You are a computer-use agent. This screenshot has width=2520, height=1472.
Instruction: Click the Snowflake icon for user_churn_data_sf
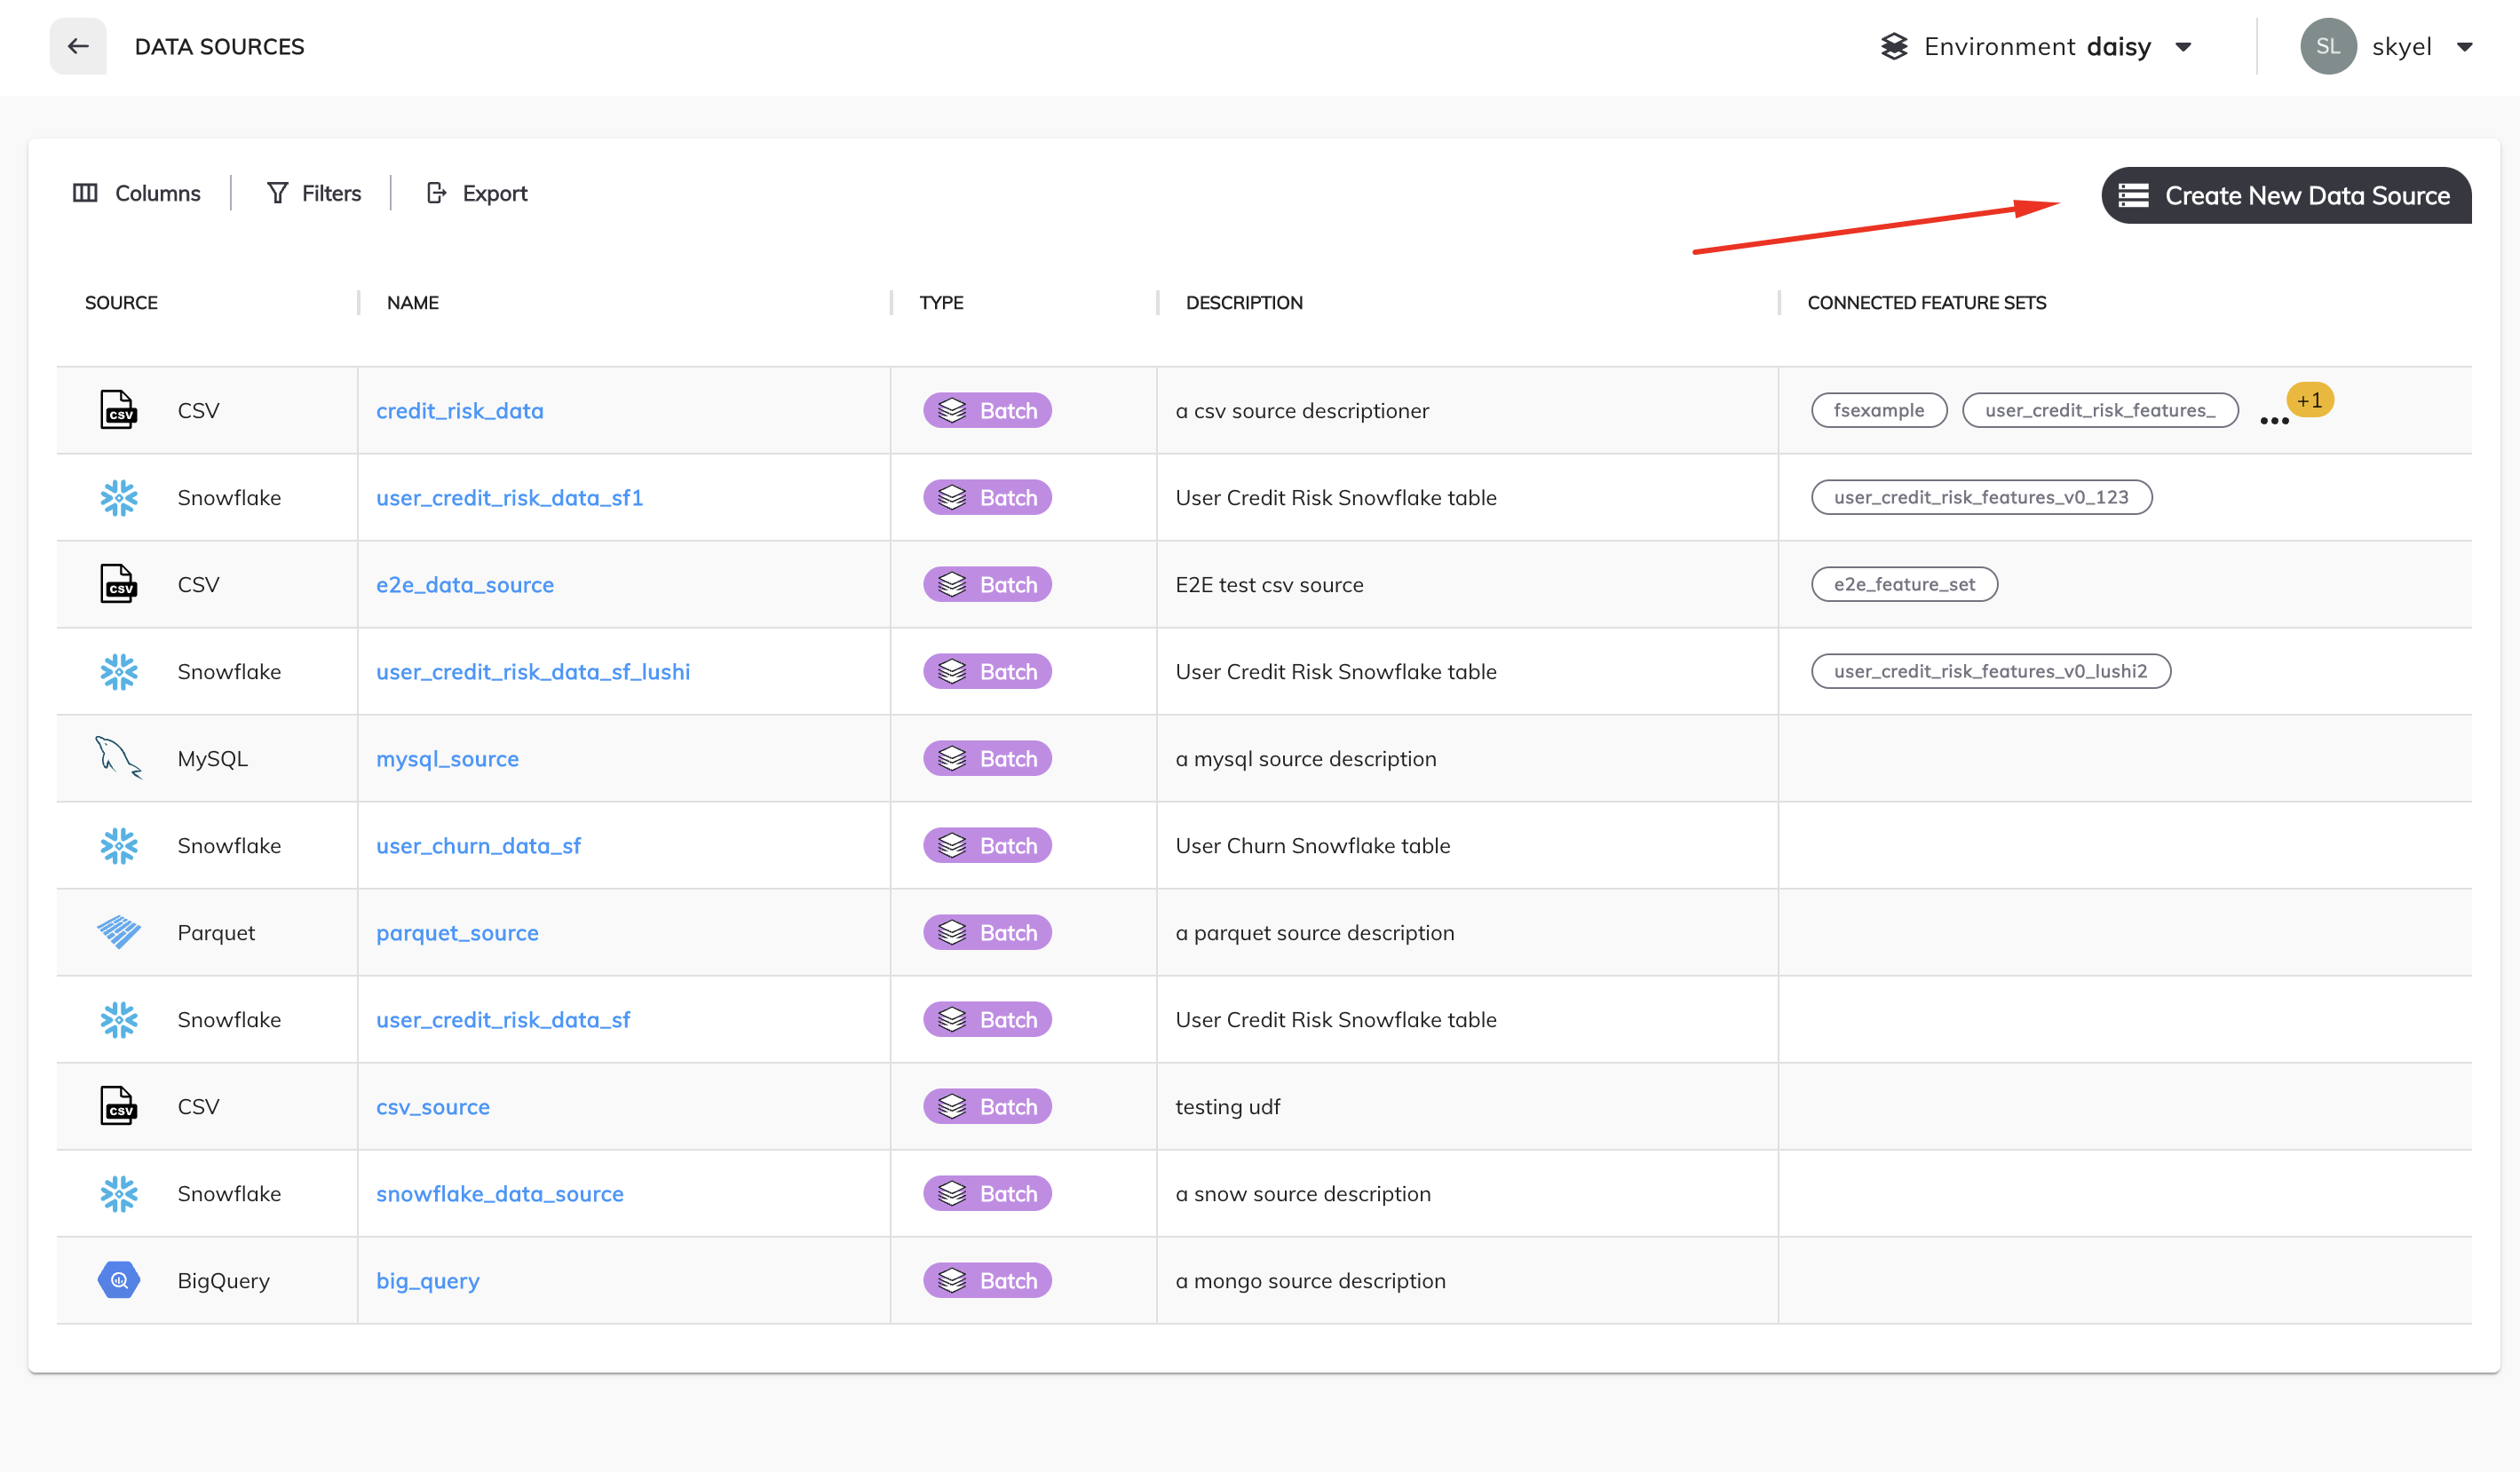coord(118,846)
